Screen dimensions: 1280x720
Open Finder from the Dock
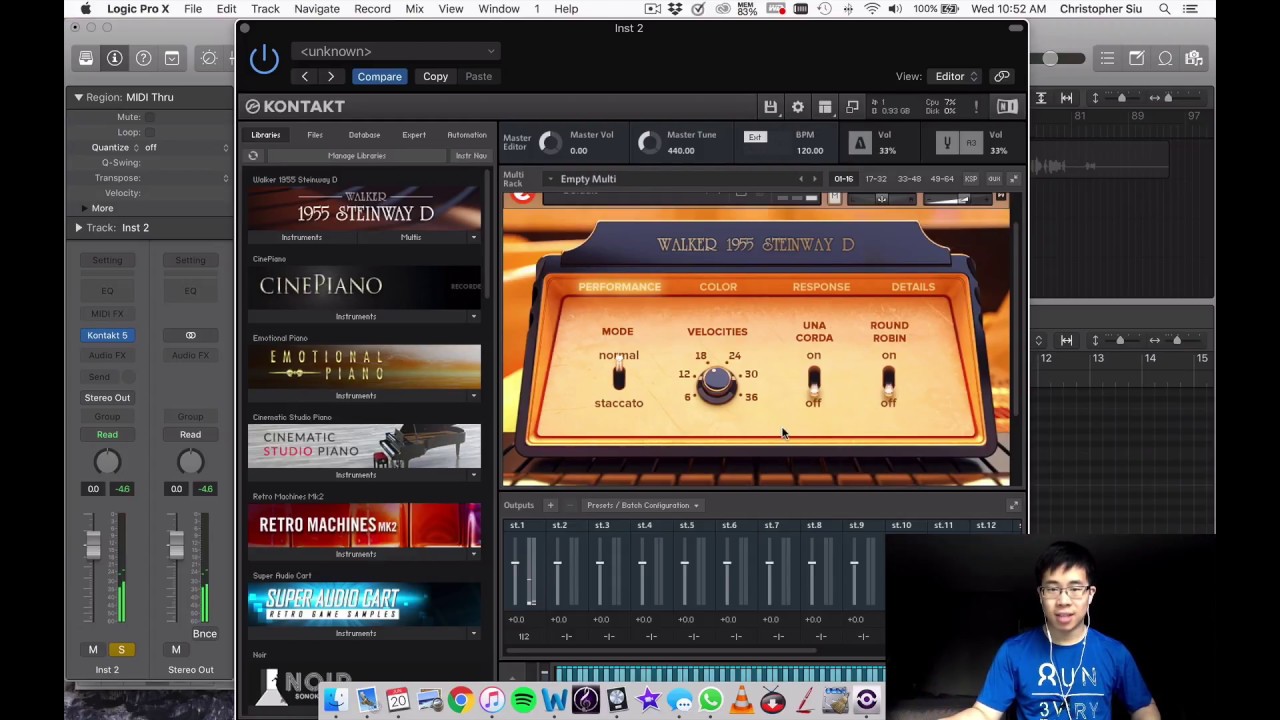(335, 700)
